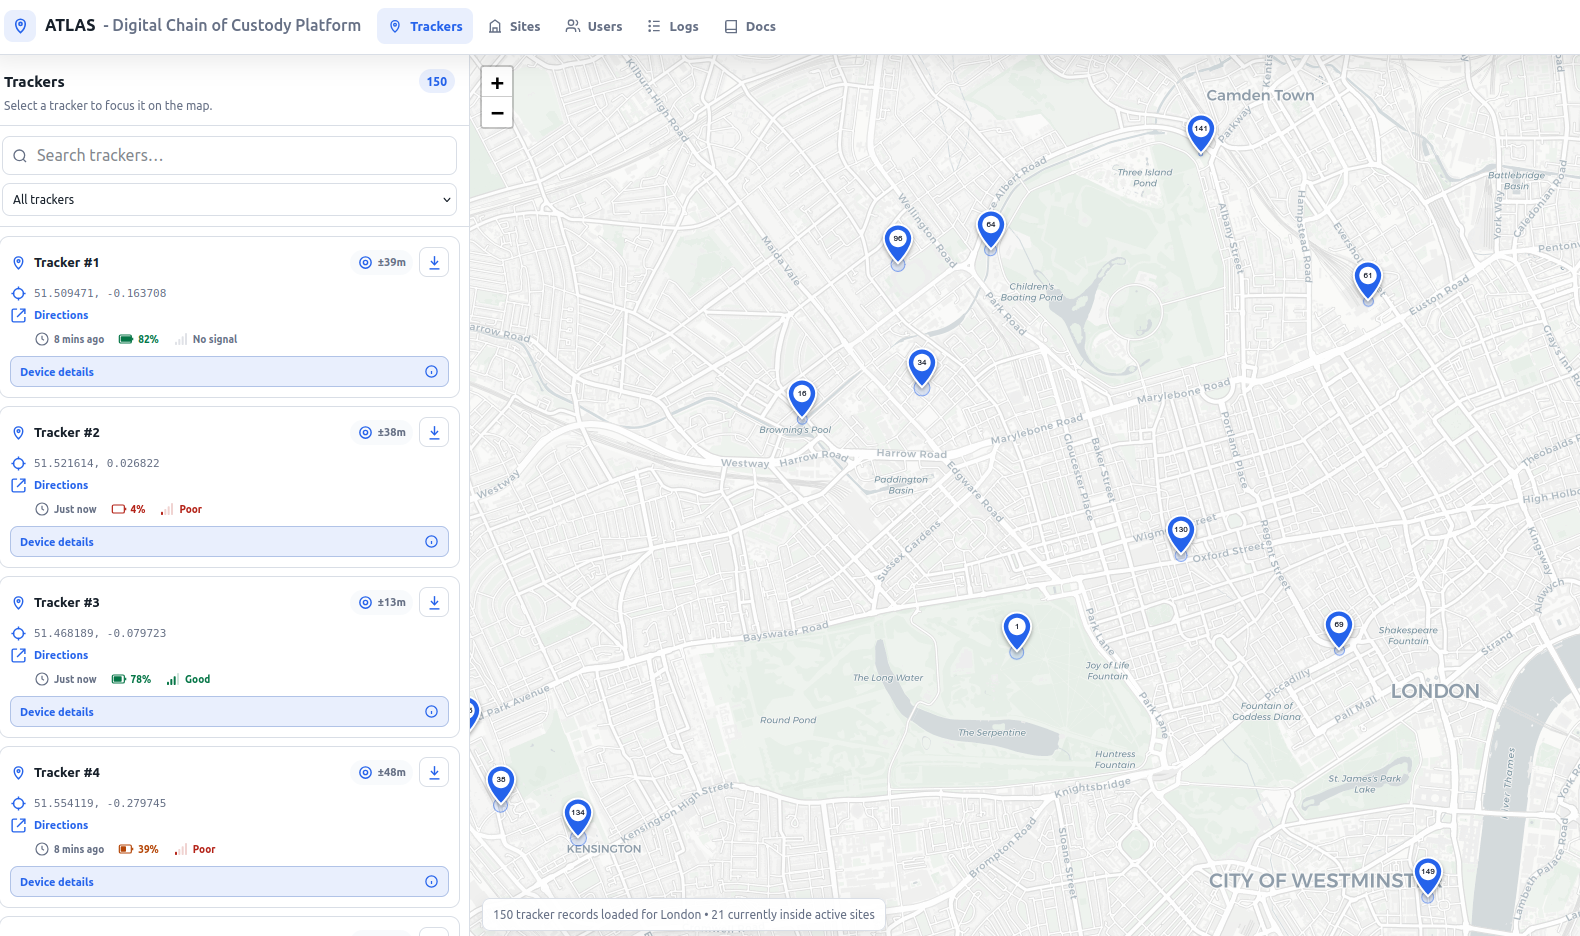Download Tracker #3 data
1580x936 pixels.
(434, 602)
